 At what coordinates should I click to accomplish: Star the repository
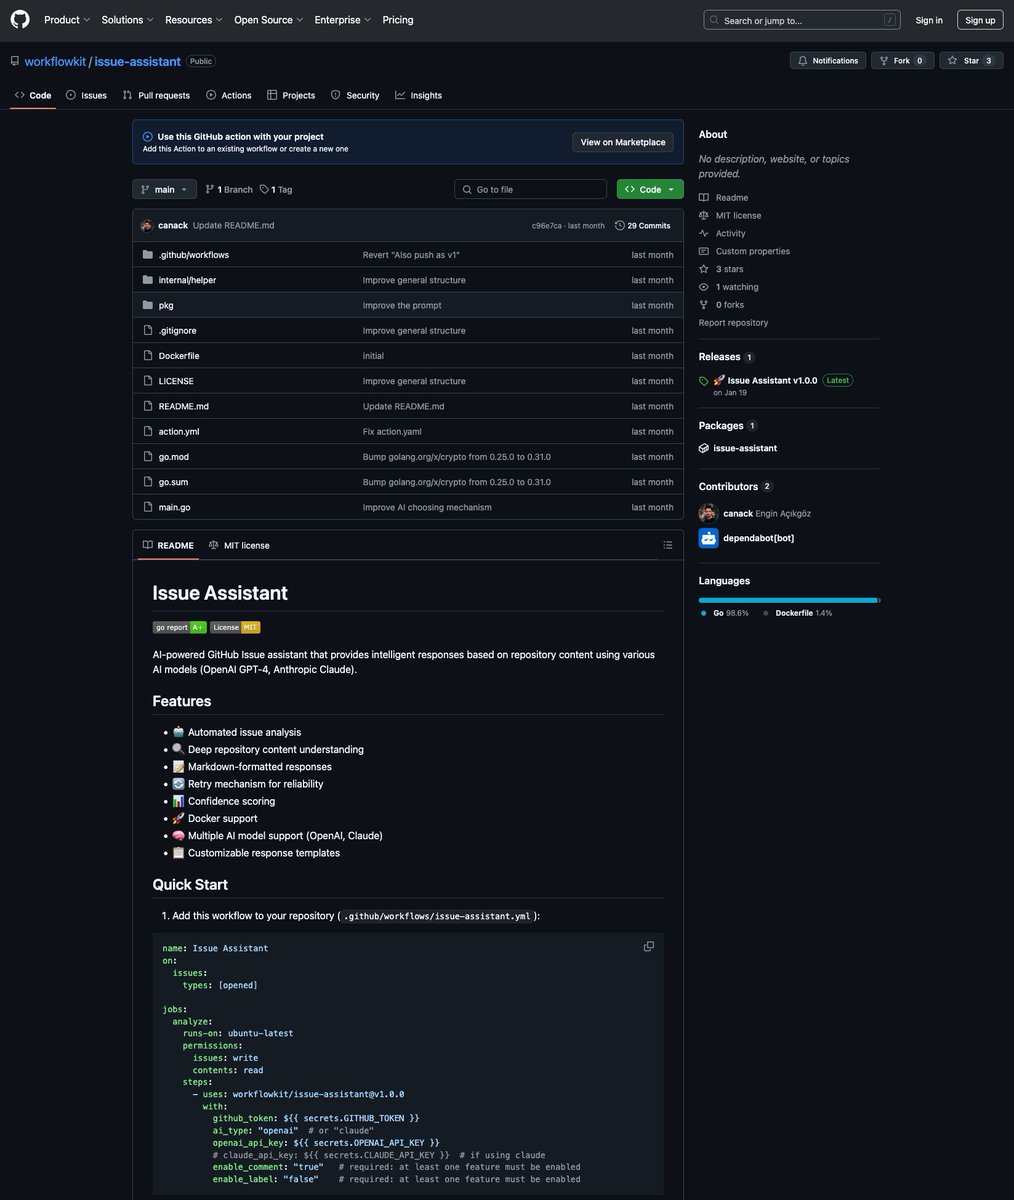(971, 61)
